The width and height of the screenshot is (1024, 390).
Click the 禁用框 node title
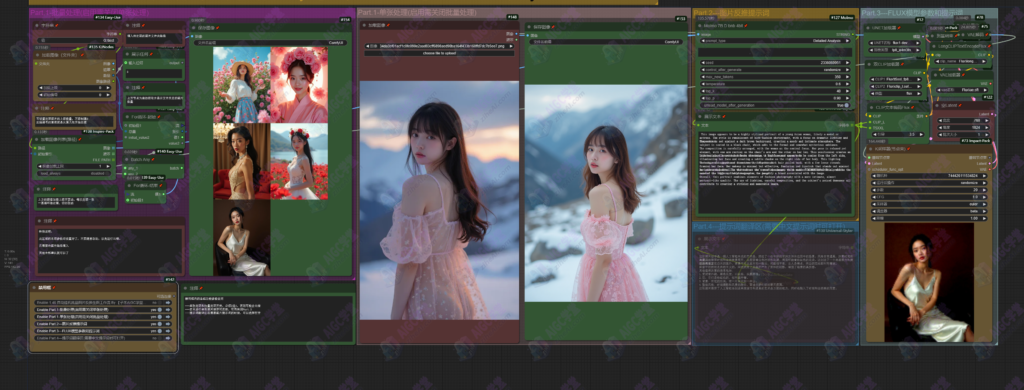point(44,287)
